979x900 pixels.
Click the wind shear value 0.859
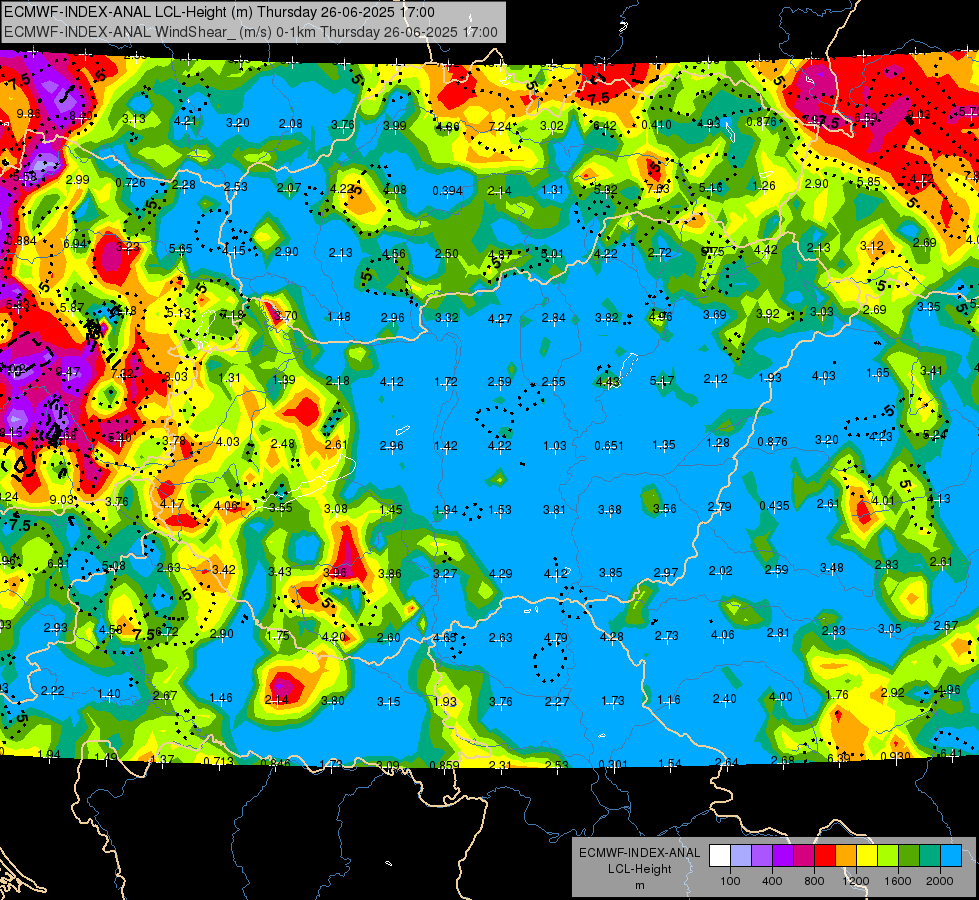[x=445, y=764]
